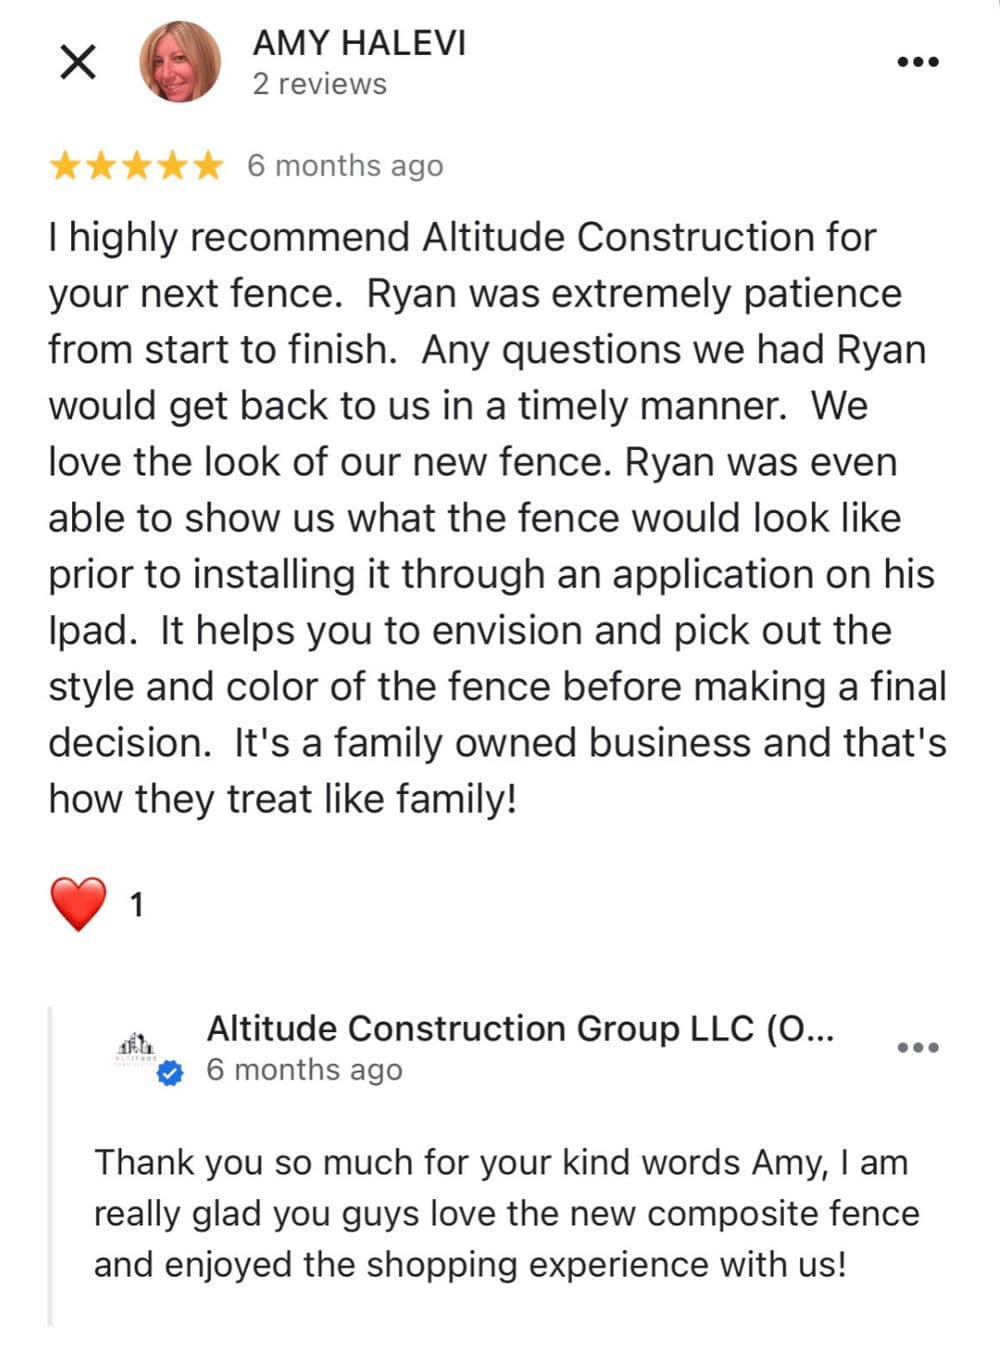Tap the fifth rating star
Image resolution: width=1000 pixels, height=1347 pixels.
point(207,165)
